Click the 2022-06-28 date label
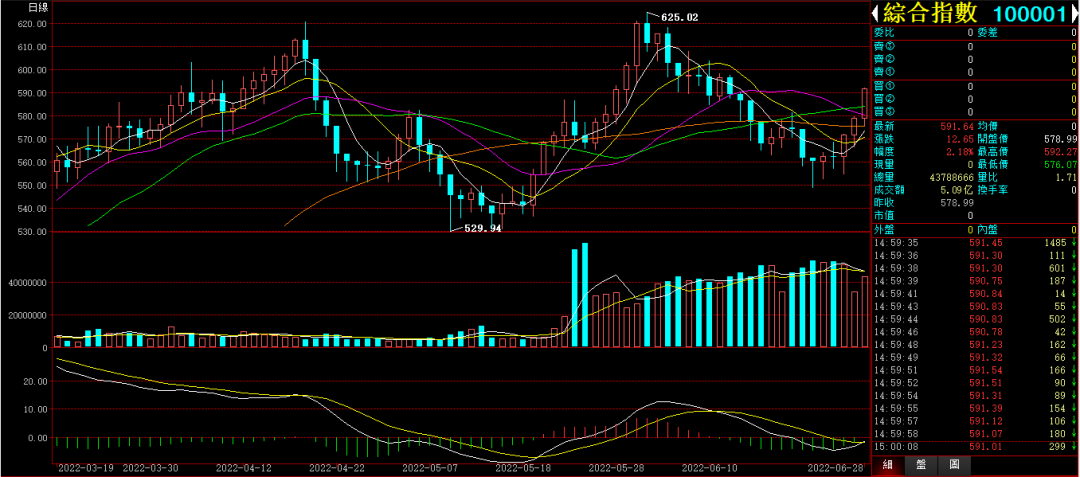Image resolution: width=1080 pixels, height=477 pixels. pyautogui.click(x=833, y=467)
